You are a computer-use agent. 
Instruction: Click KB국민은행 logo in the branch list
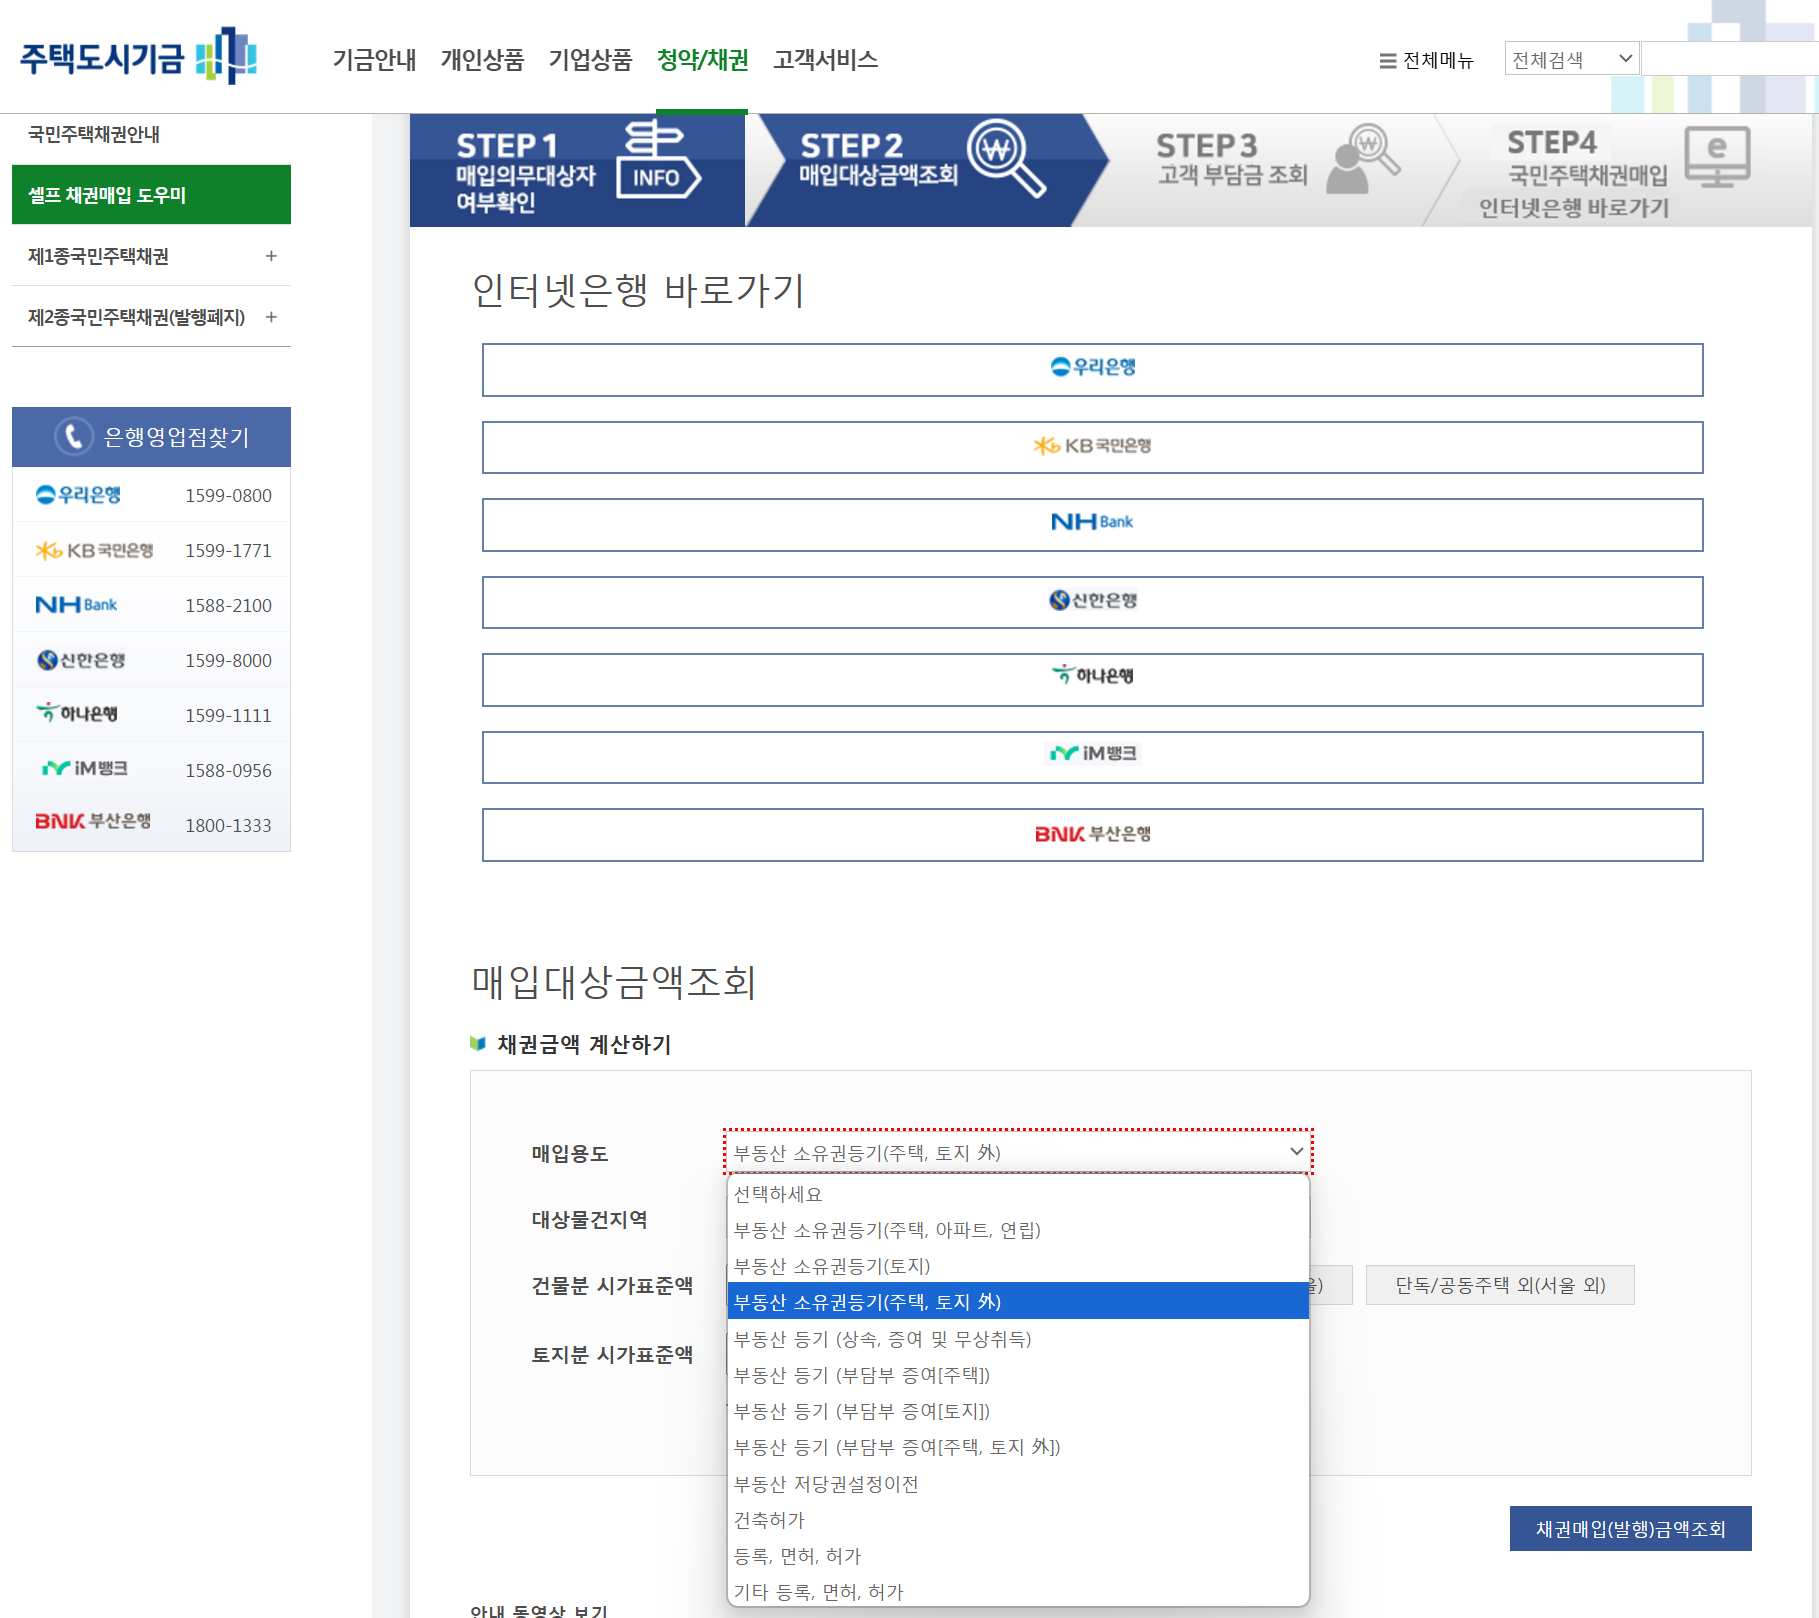click(94, 550)
